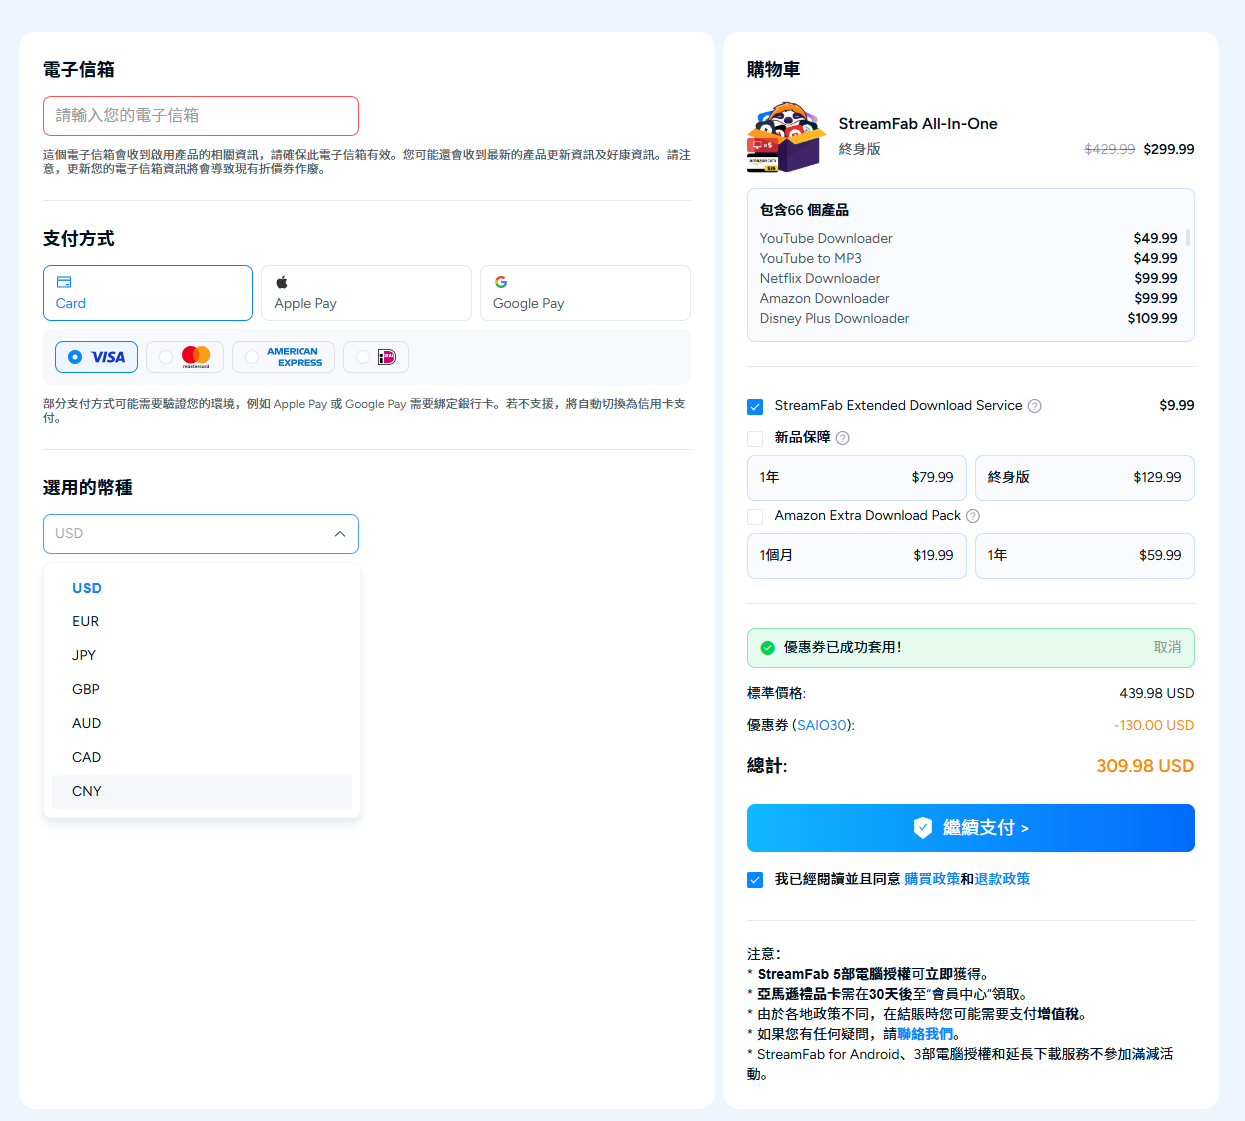Click YouTube to MP3 list row
1245x1121 pixels.
point(968,258)
